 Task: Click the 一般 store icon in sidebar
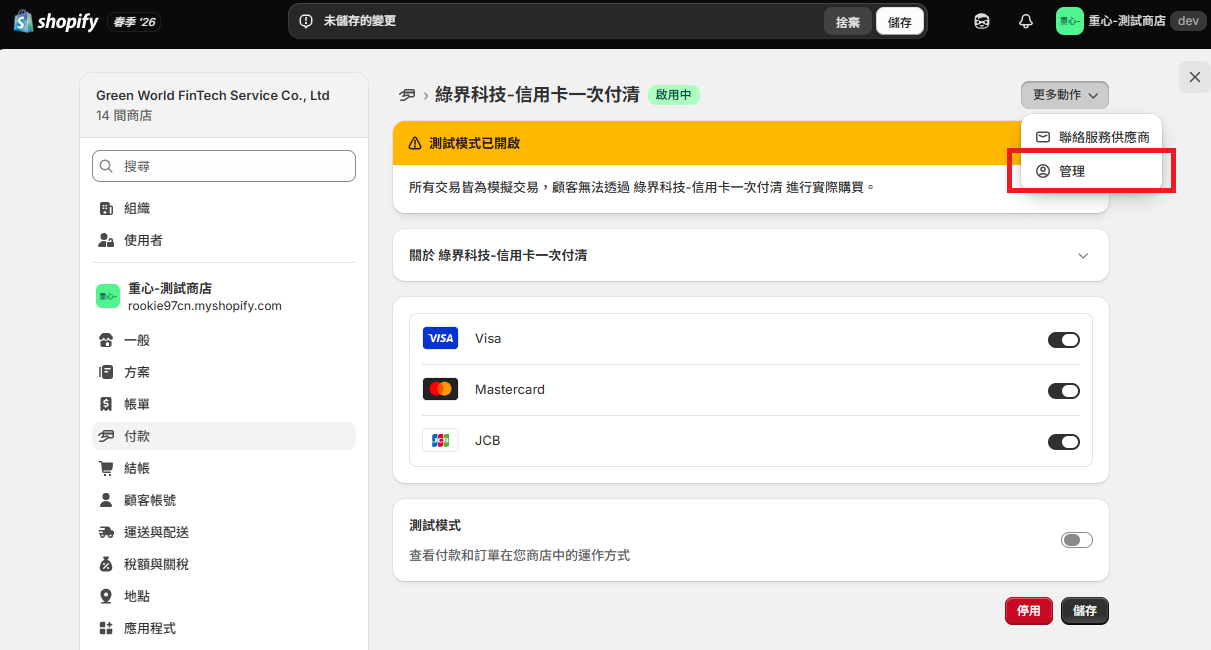106,340
